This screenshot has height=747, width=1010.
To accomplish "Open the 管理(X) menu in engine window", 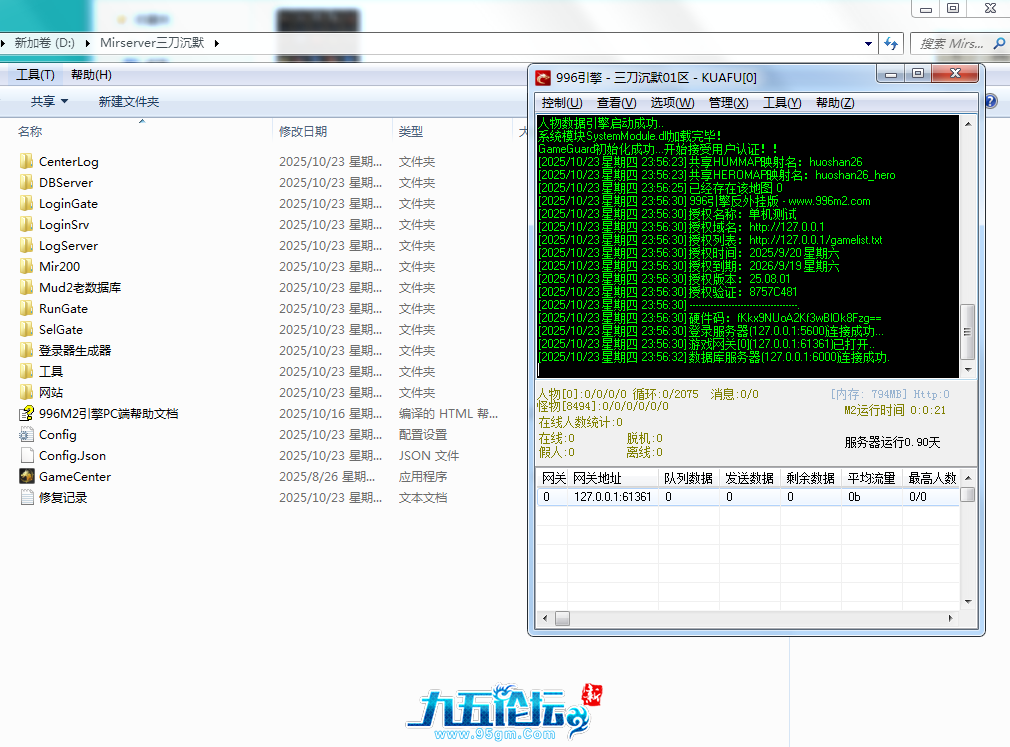I will (728, 103).
